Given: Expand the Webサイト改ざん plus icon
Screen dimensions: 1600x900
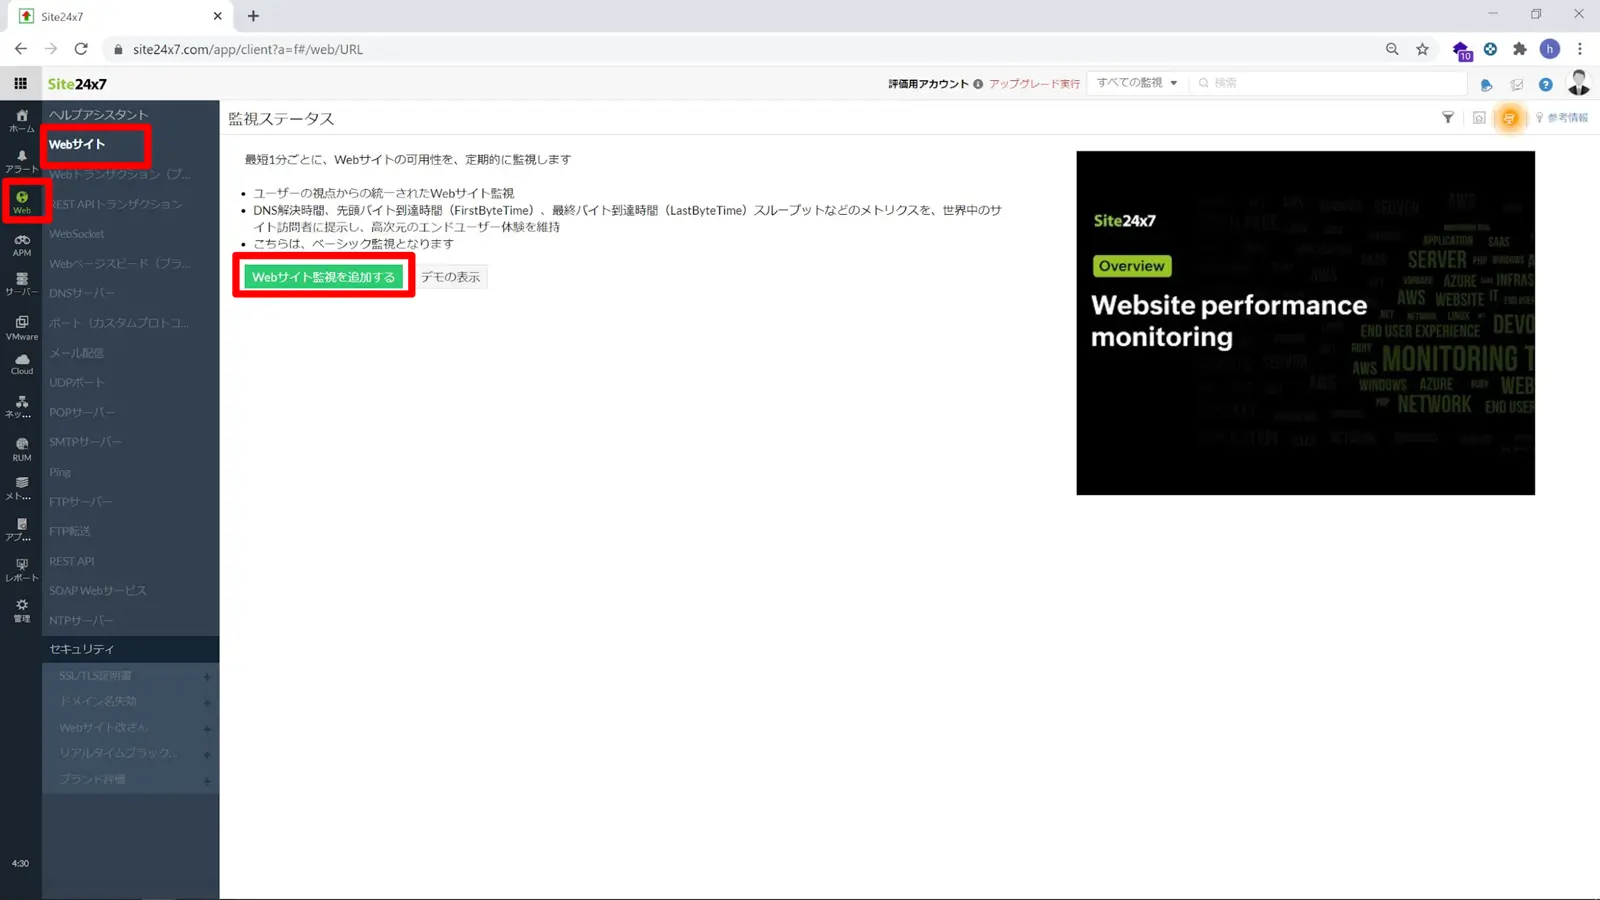Looking at the screenshot, I should coord(207,729).
